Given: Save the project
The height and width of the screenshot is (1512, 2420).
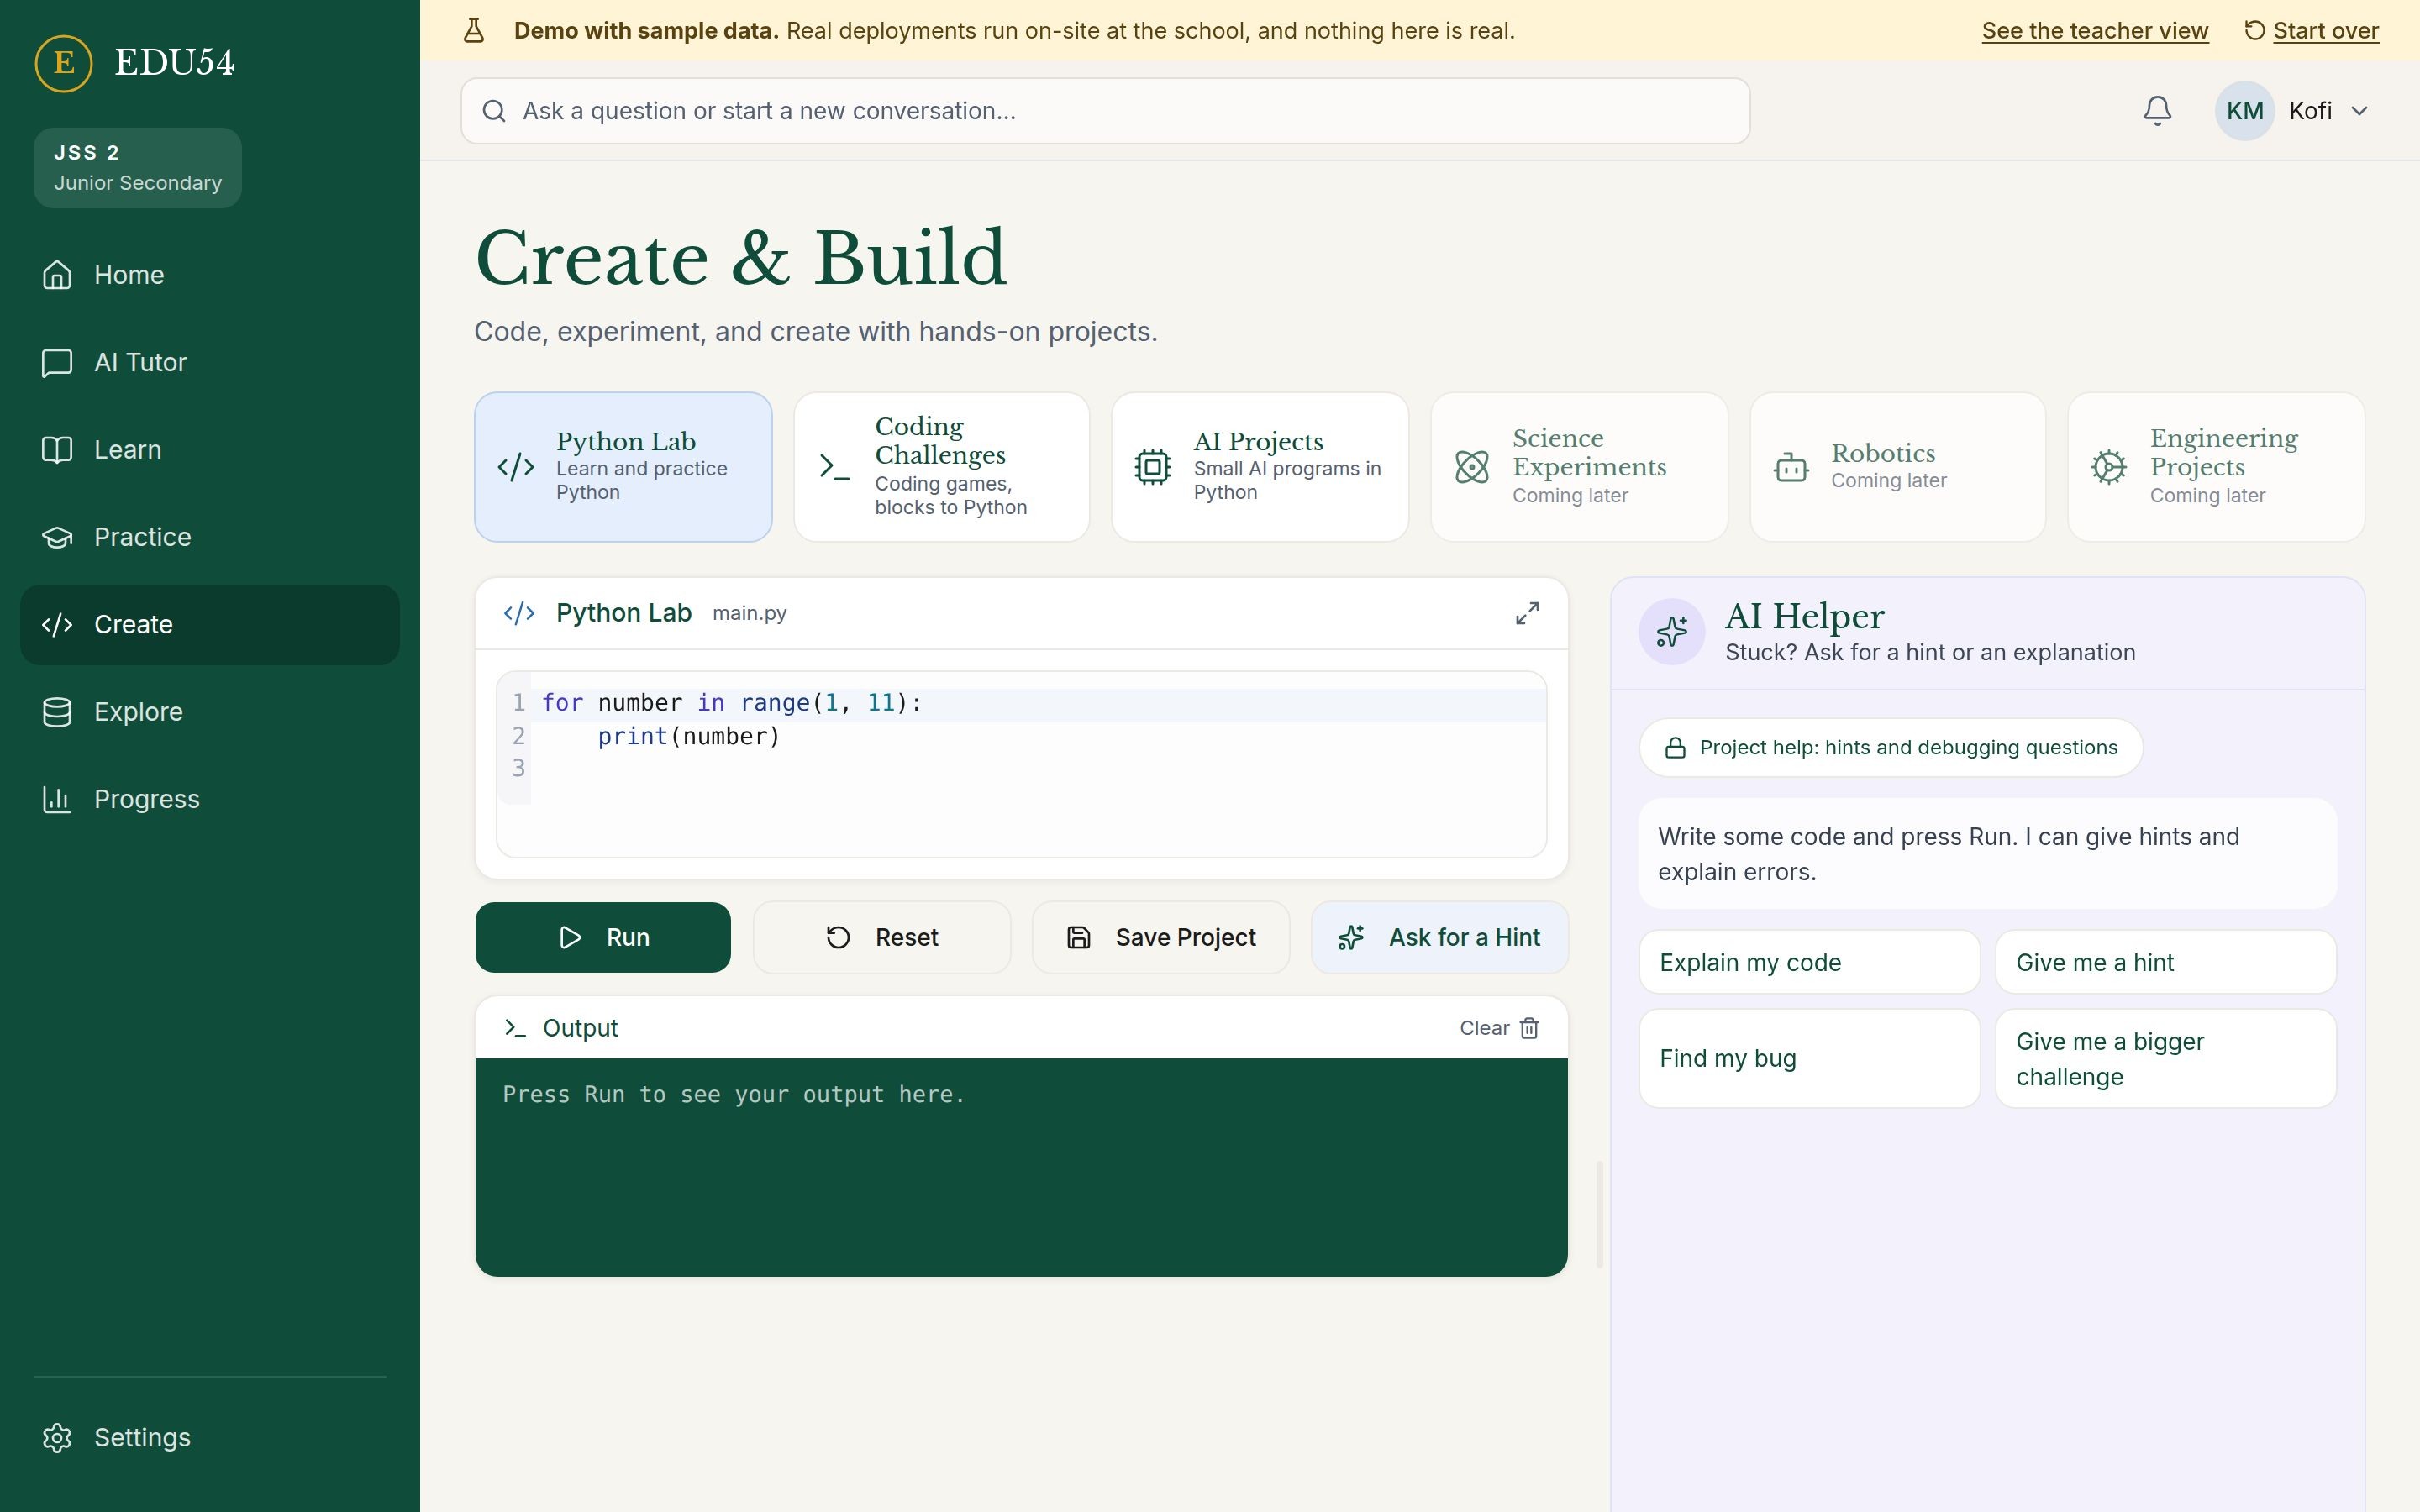Looking at the screenshot, I should coord(1160,937).
